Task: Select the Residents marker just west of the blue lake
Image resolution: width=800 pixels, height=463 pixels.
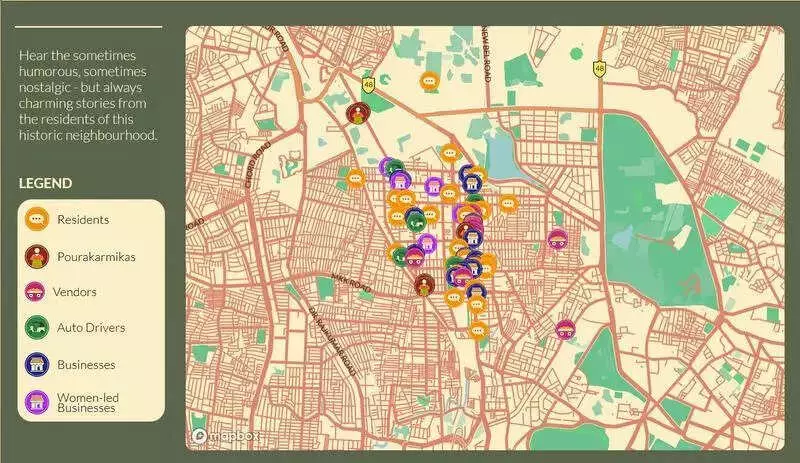Action: (x=450, y=153)
